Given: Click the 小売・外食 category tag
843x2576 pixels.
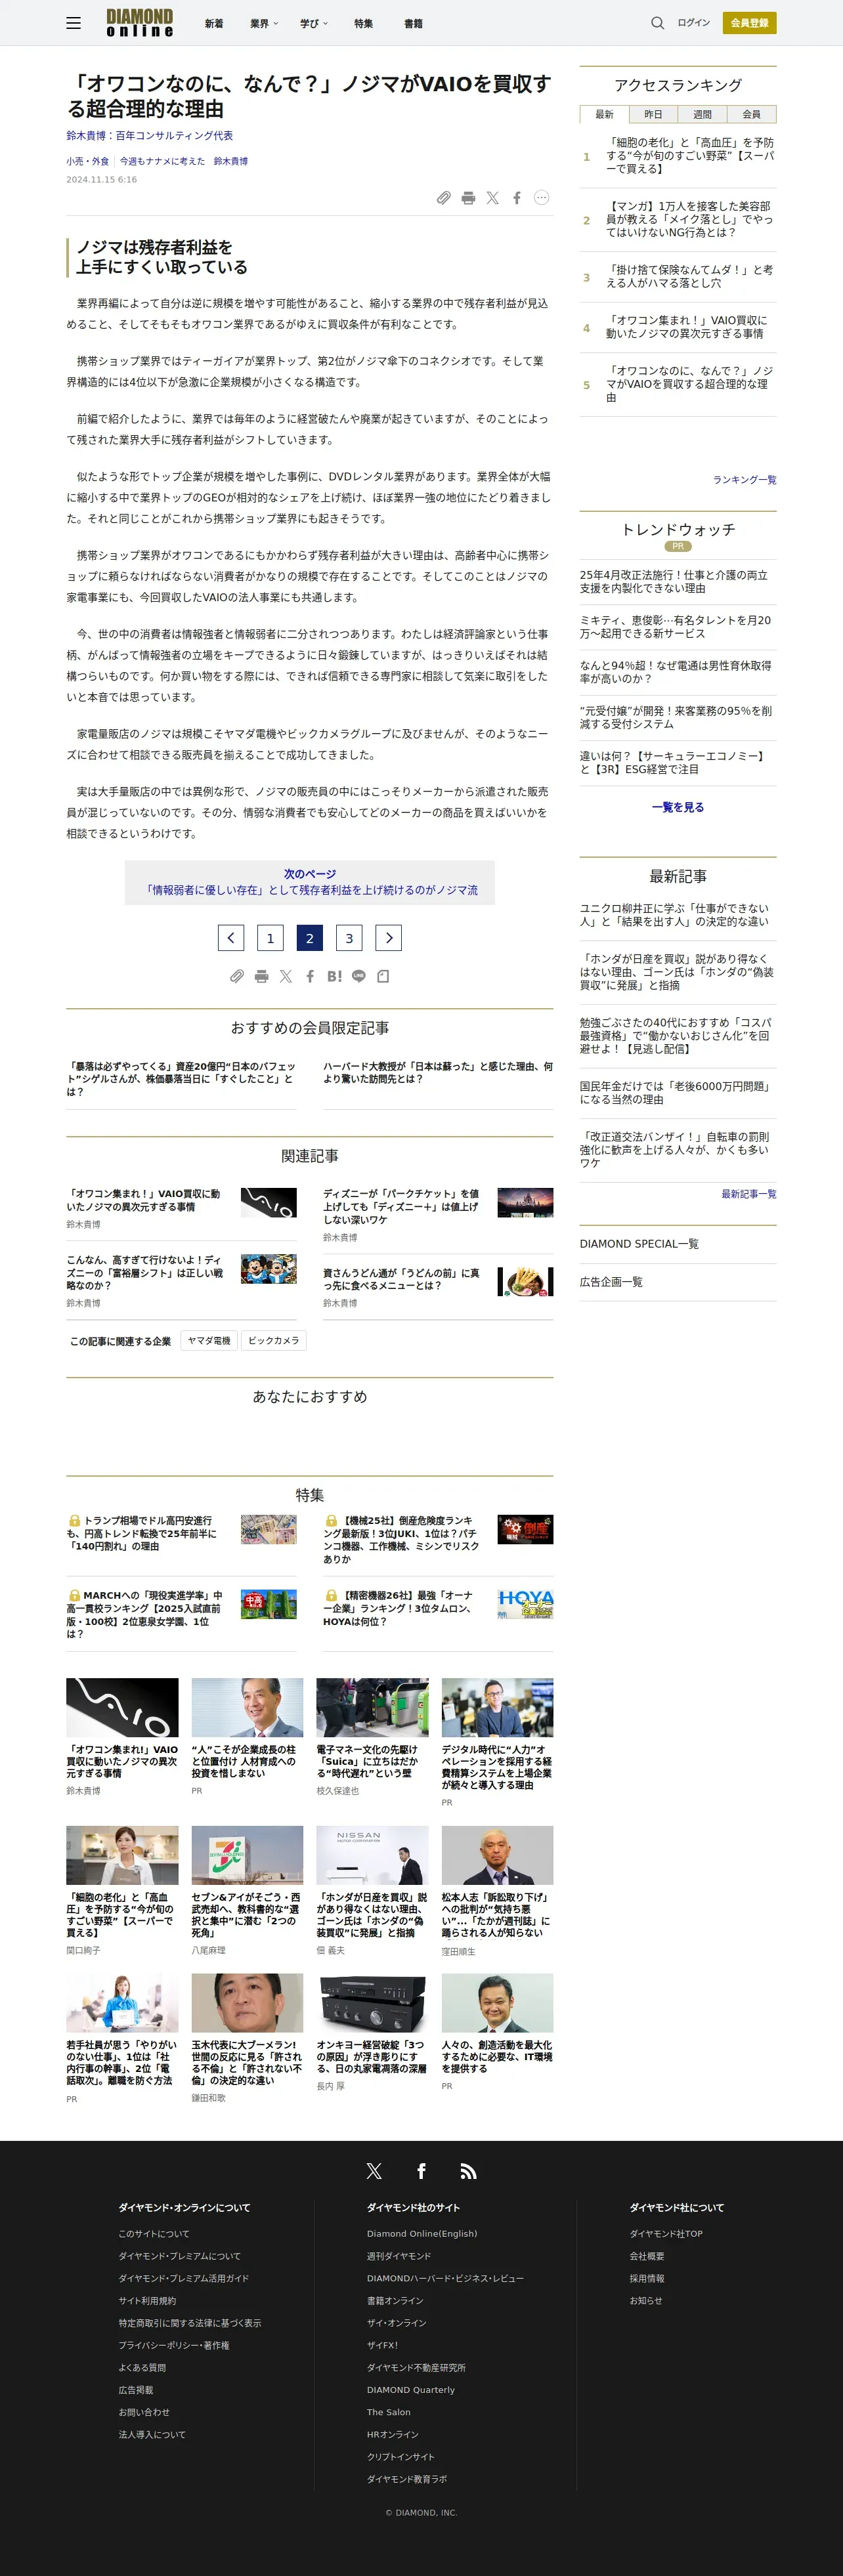Looking at the screenshot, I should coord(88,161).
